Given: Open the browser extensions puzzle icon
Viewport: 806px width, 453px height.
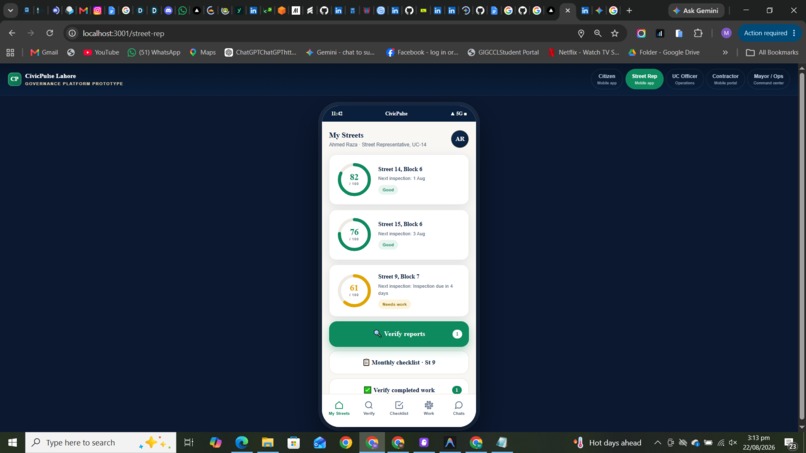Looking at the screenshot, I should (698, 33).
